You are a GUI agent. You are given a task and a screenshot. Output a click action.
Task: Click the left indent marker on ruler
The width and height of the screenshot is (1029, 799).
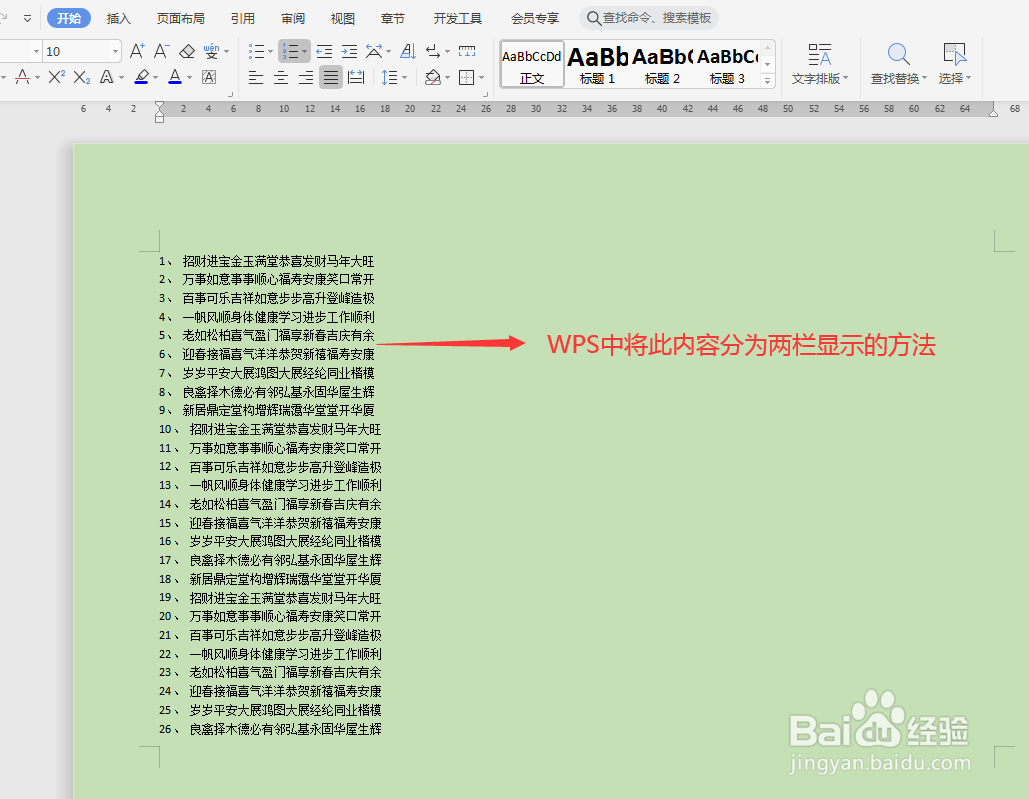click(159, 112)
